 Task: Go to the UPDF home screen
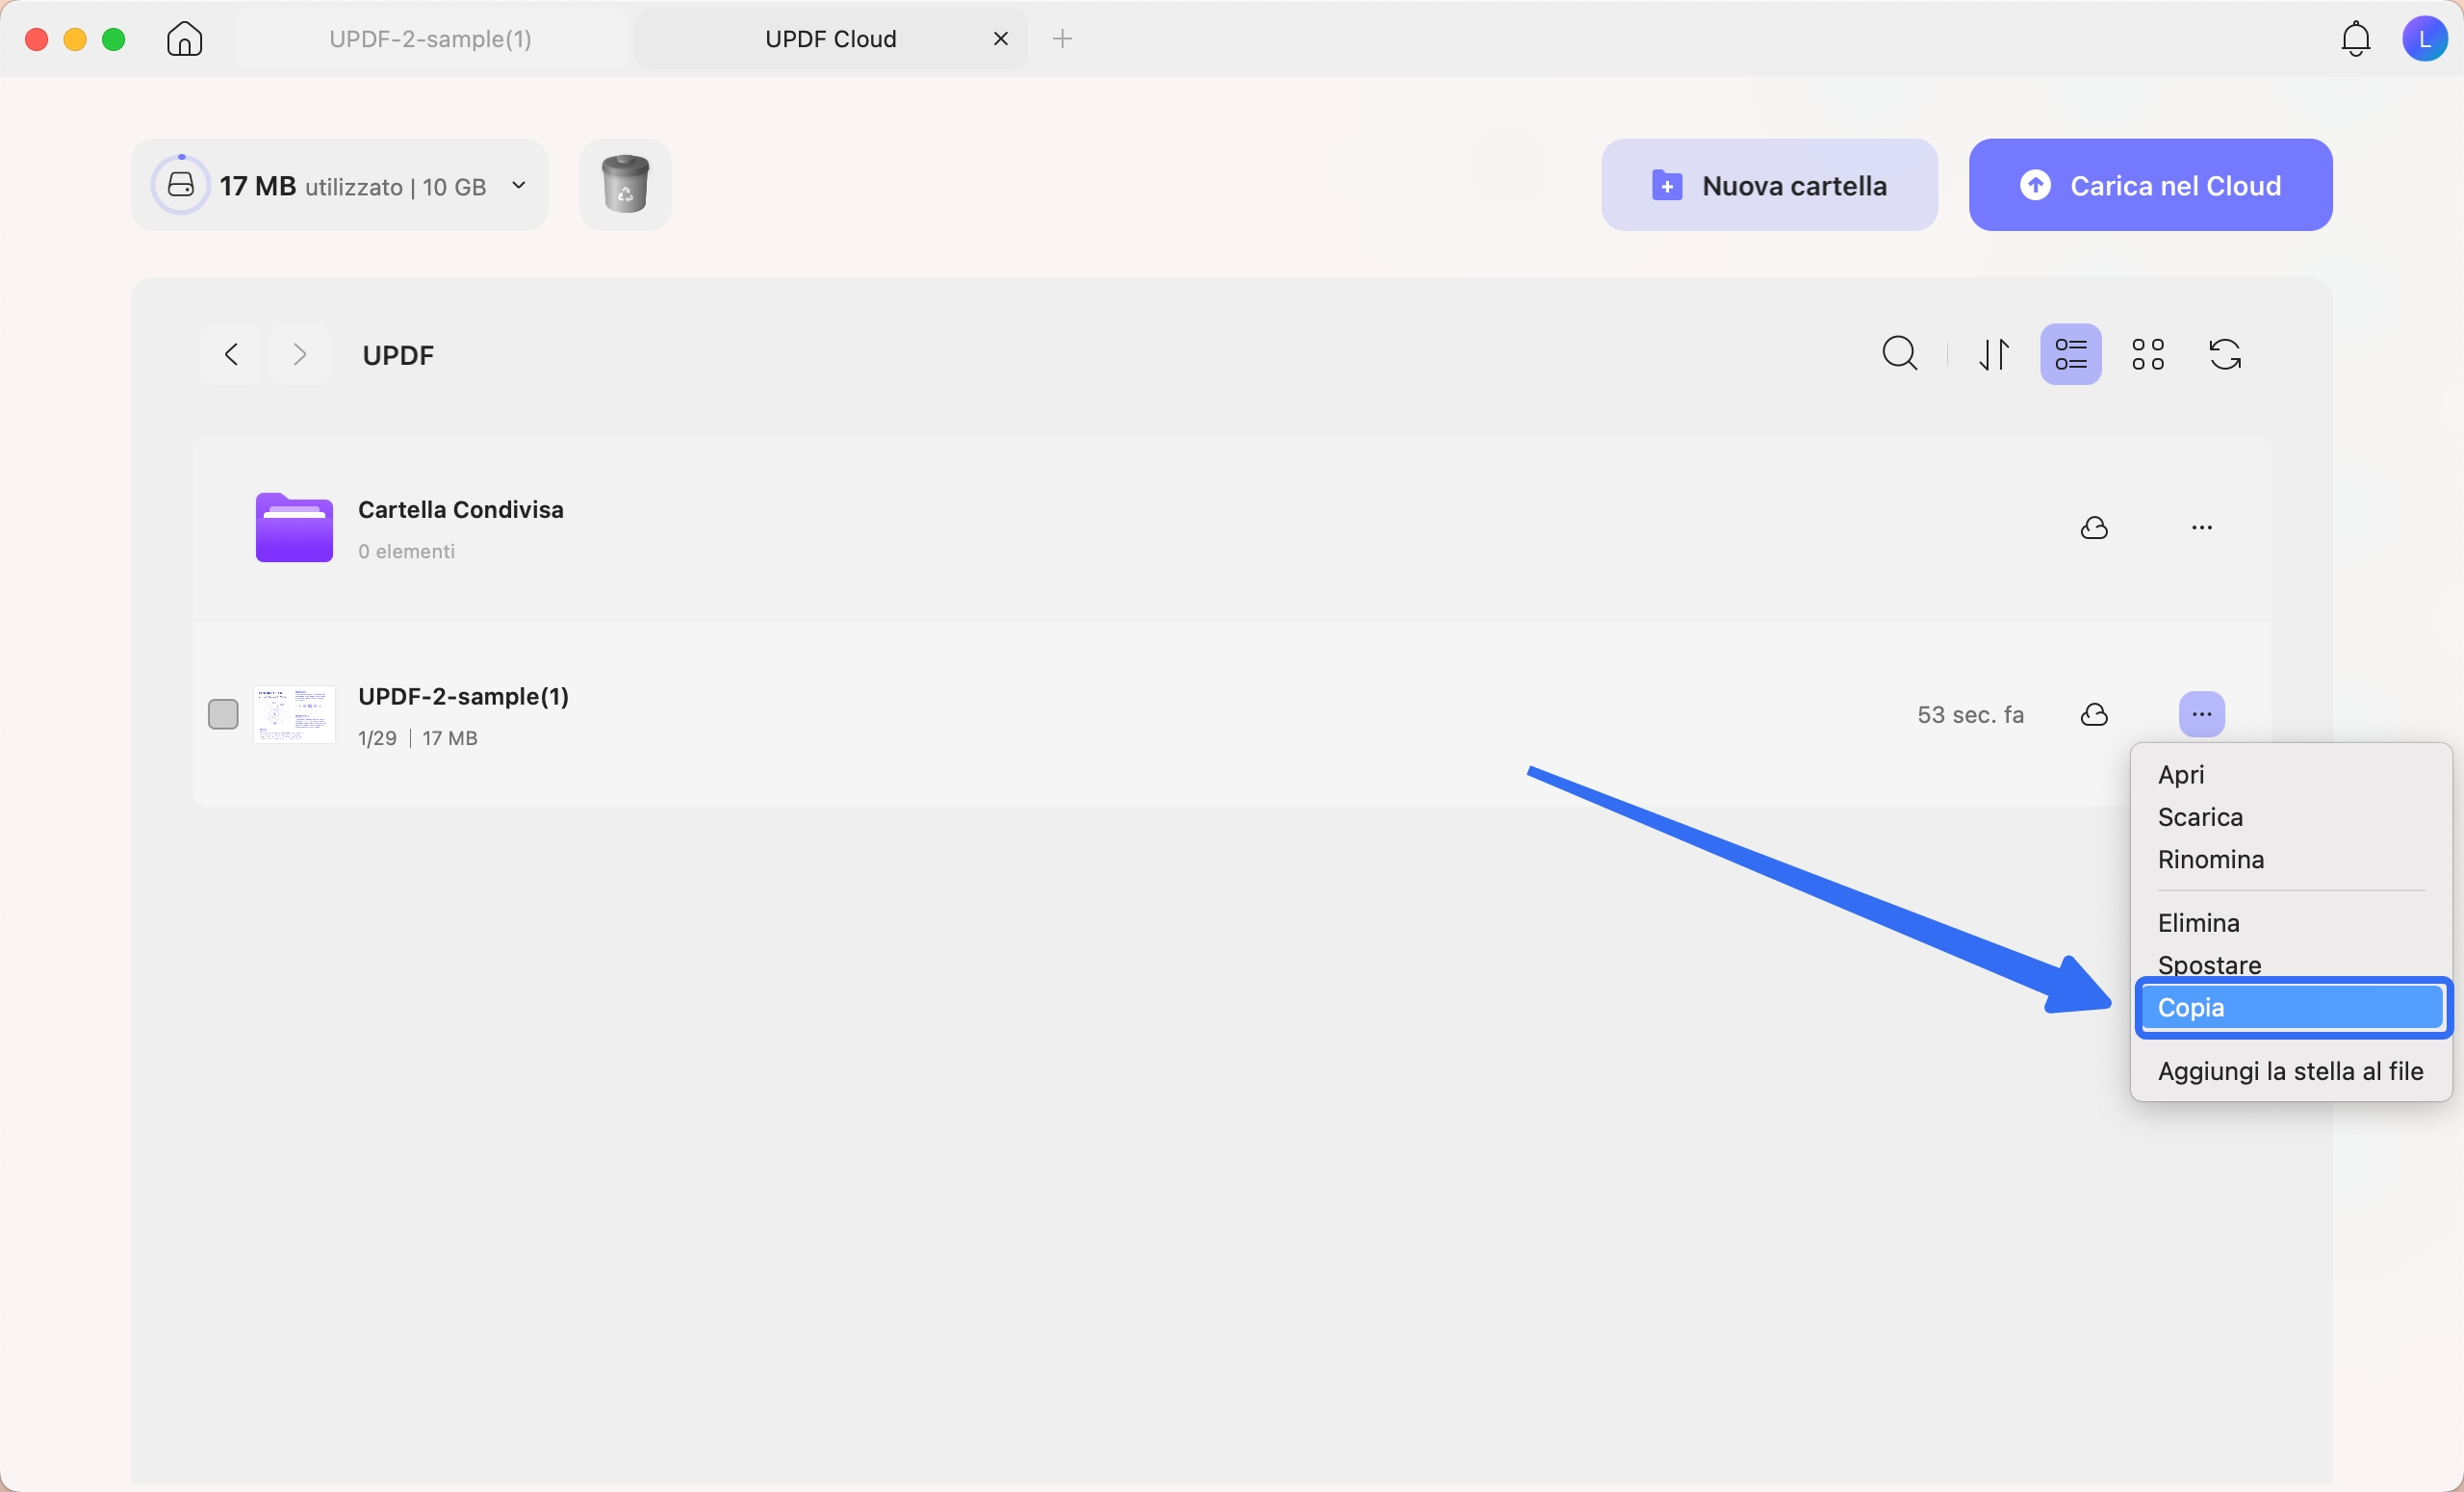pos(185,39)
